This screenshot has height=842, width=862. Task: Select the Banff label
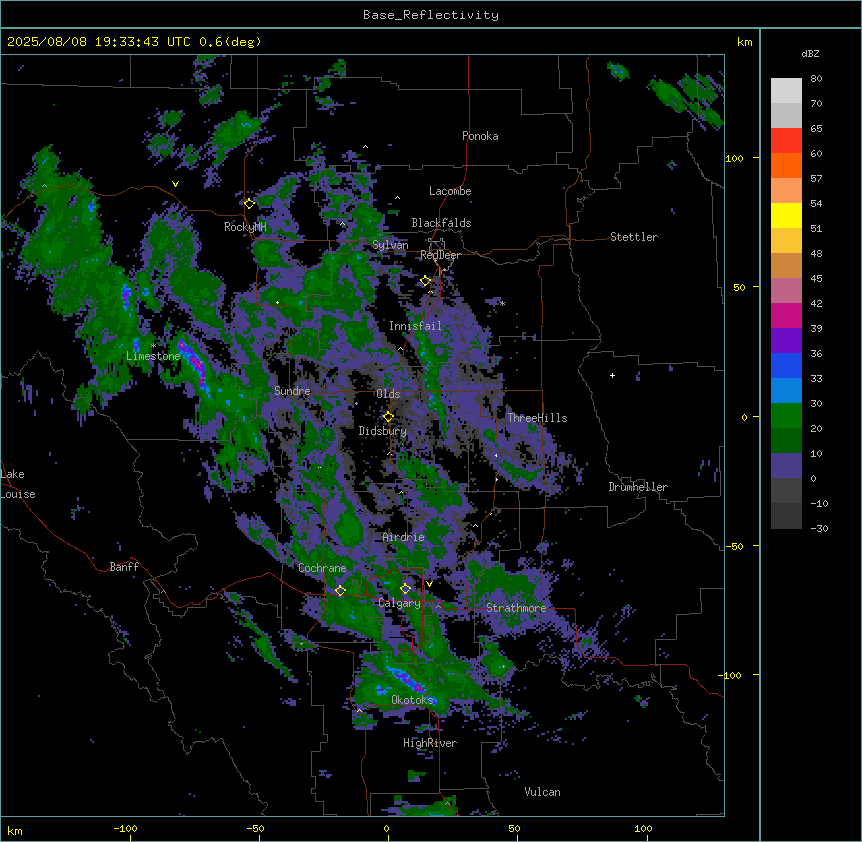(x=124, y=567)
